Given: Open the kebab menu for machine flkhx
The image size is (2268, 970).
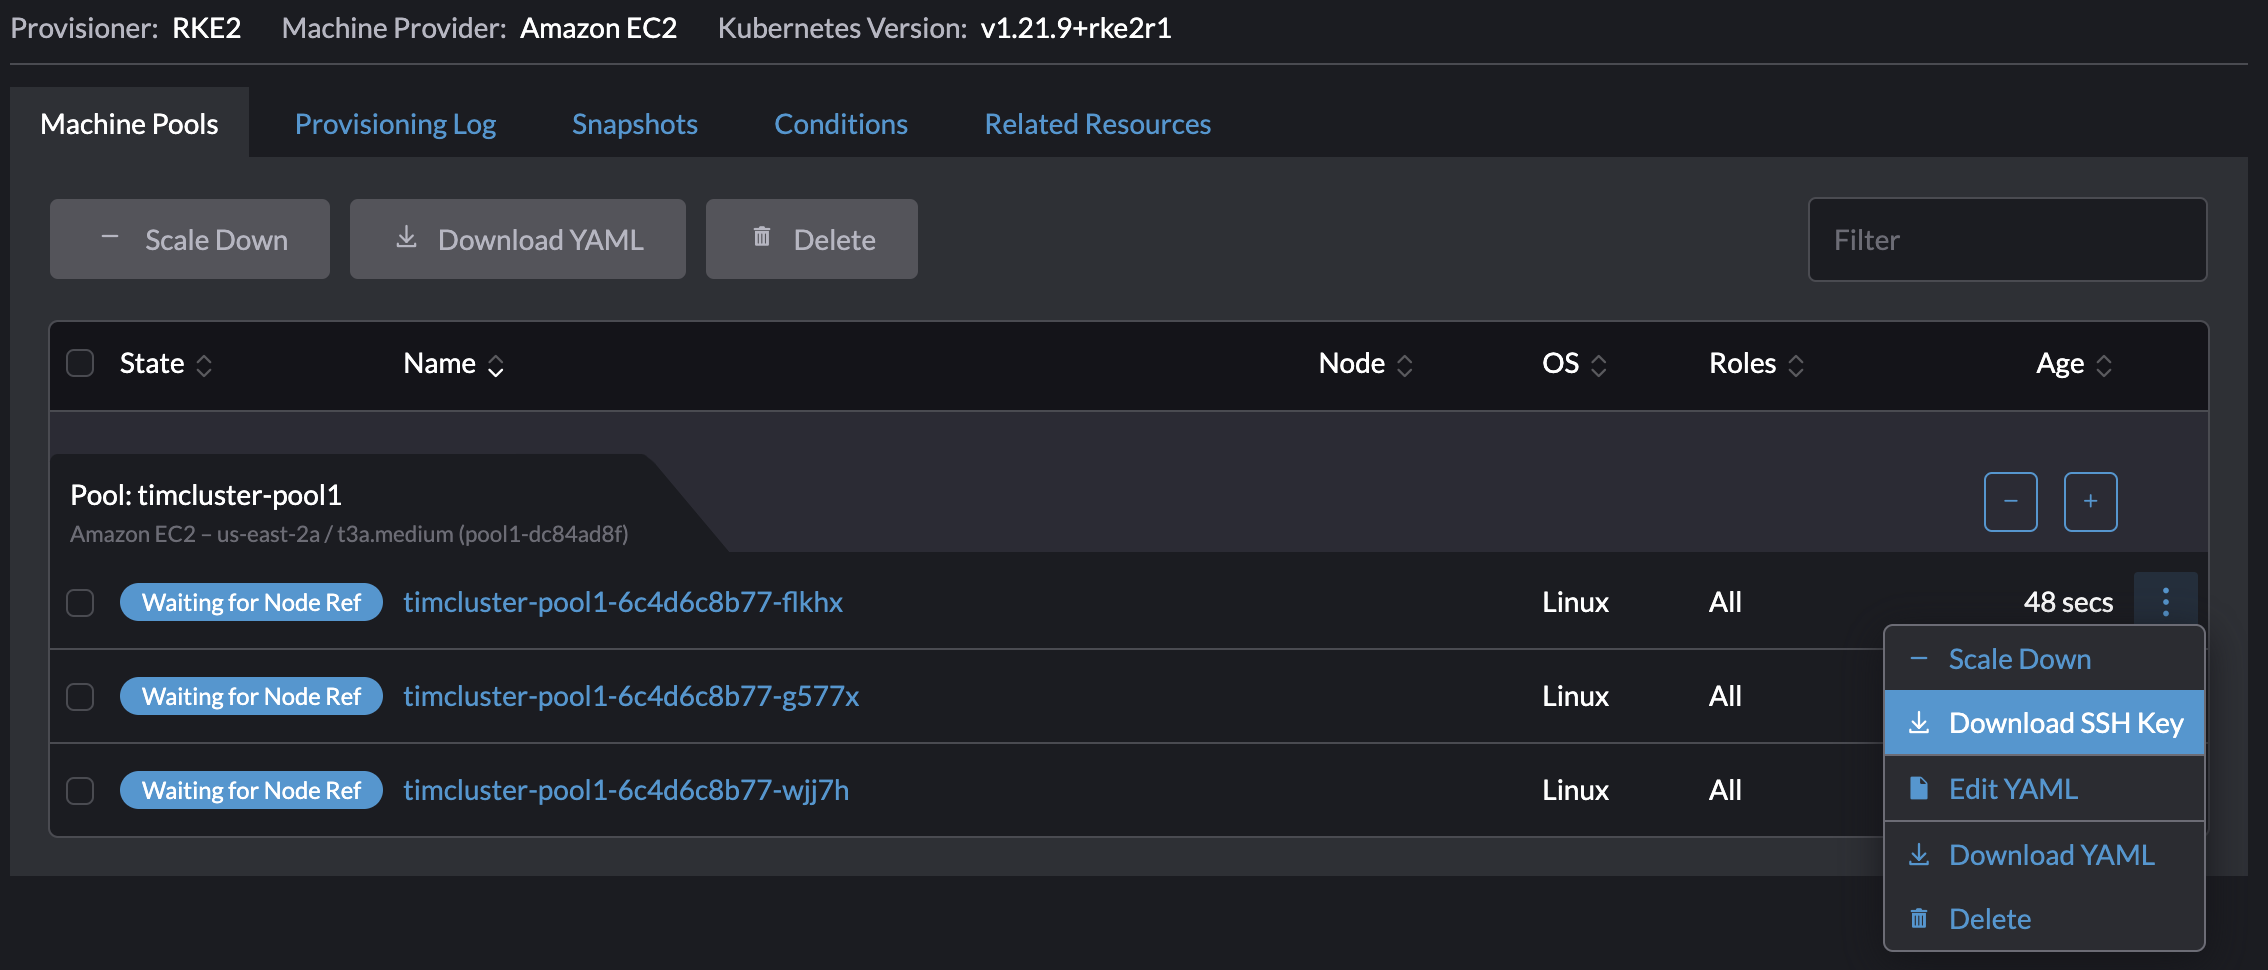Looking at the screenshot, I should (2166, 602).
